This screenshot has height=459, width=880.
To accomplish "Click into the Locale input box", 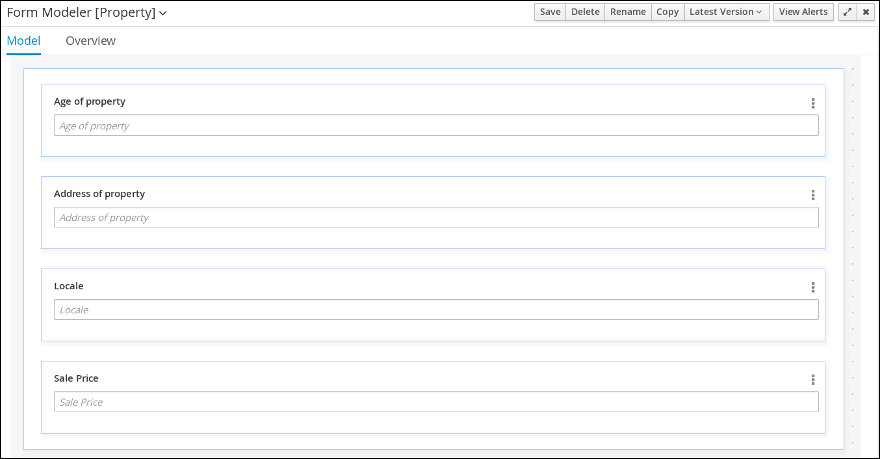I will pyautogui.click(x=436, y=310).
